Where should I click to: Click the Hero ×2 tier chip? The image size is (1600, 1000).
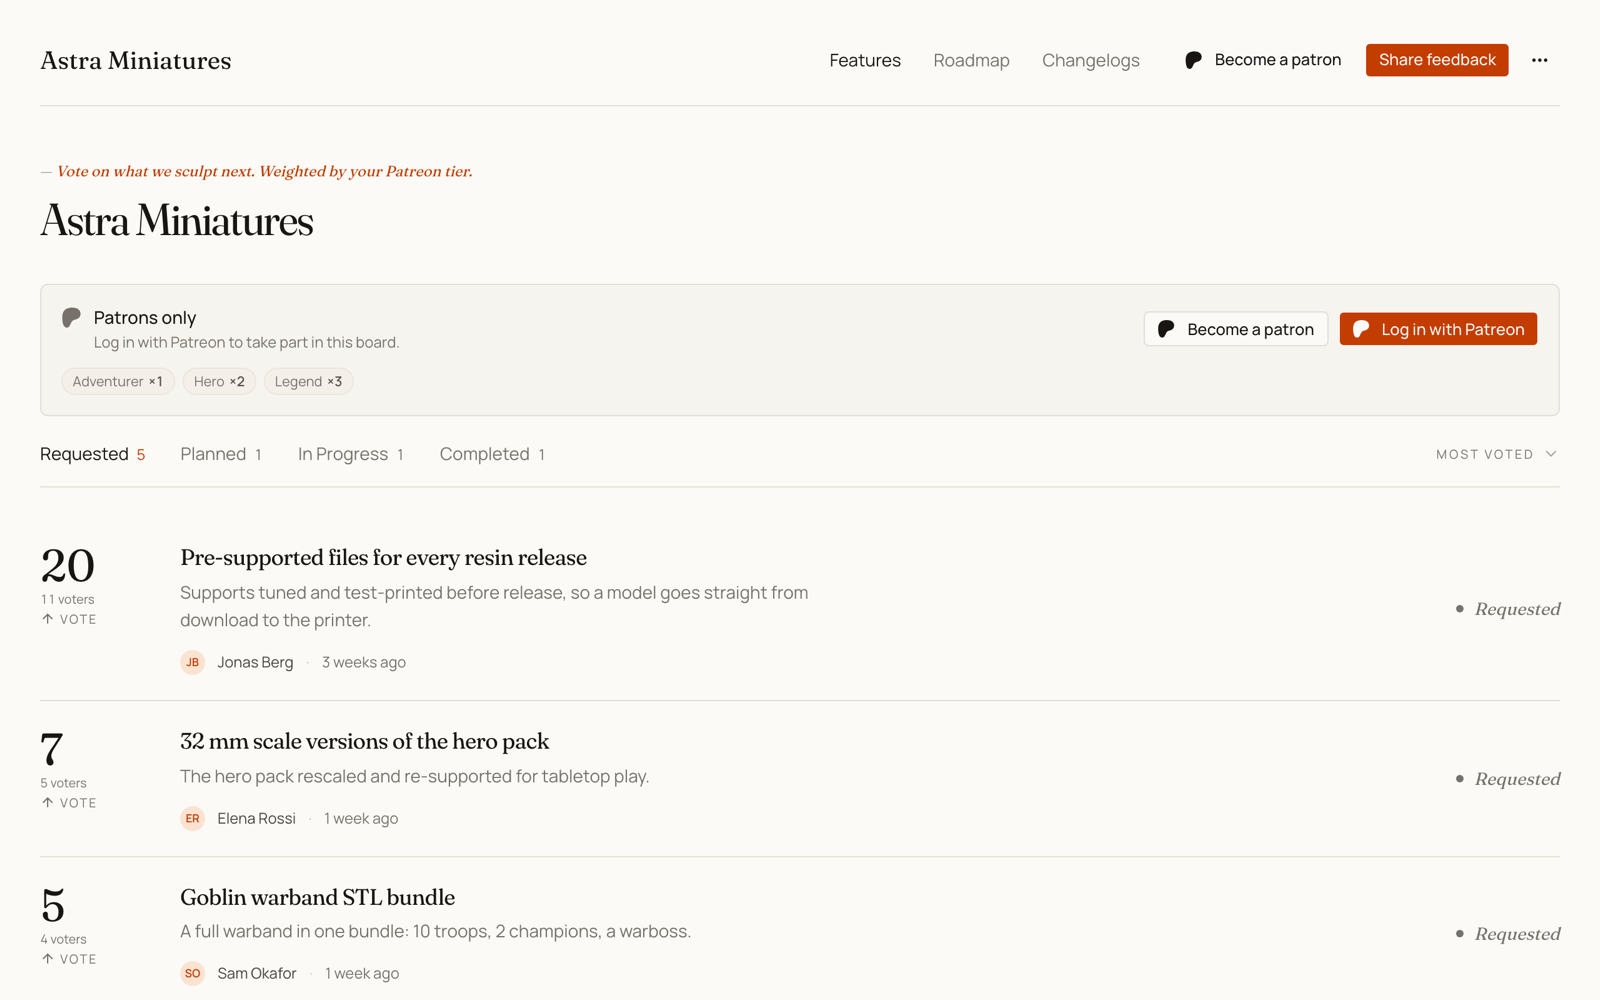[x=219, y=381]
